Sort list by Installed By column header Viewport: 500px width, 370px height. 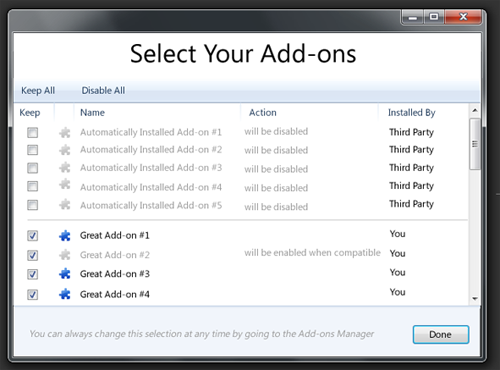coord(412,113)
